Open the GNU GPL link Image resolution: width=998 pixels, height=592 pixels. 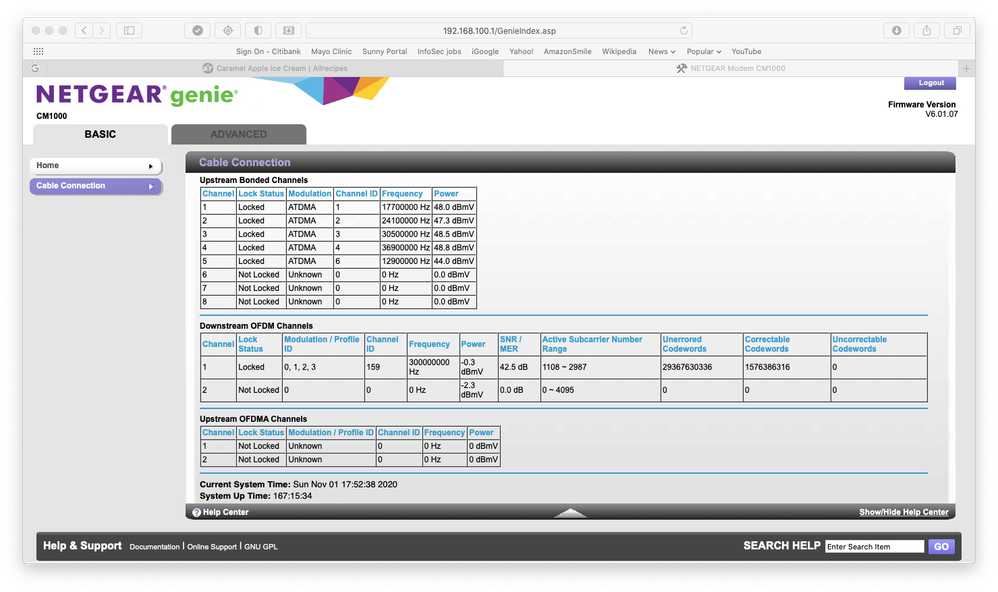261,547
